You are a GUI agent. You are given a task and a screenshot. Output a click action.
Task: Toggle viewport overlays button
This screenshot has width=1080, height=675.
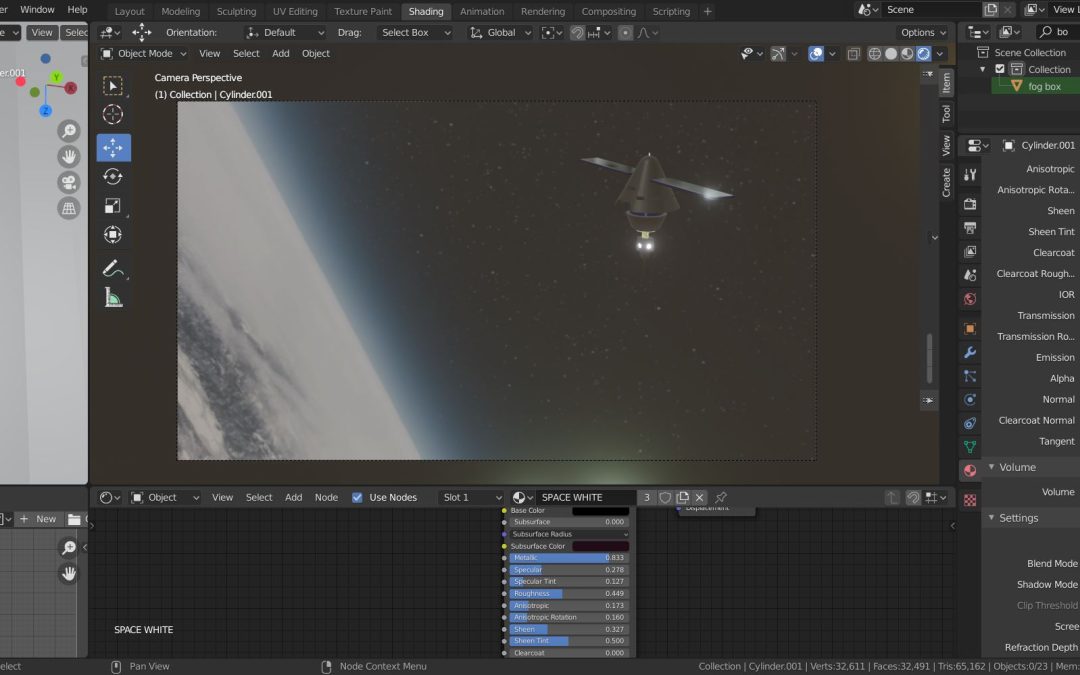coord(816,54)
